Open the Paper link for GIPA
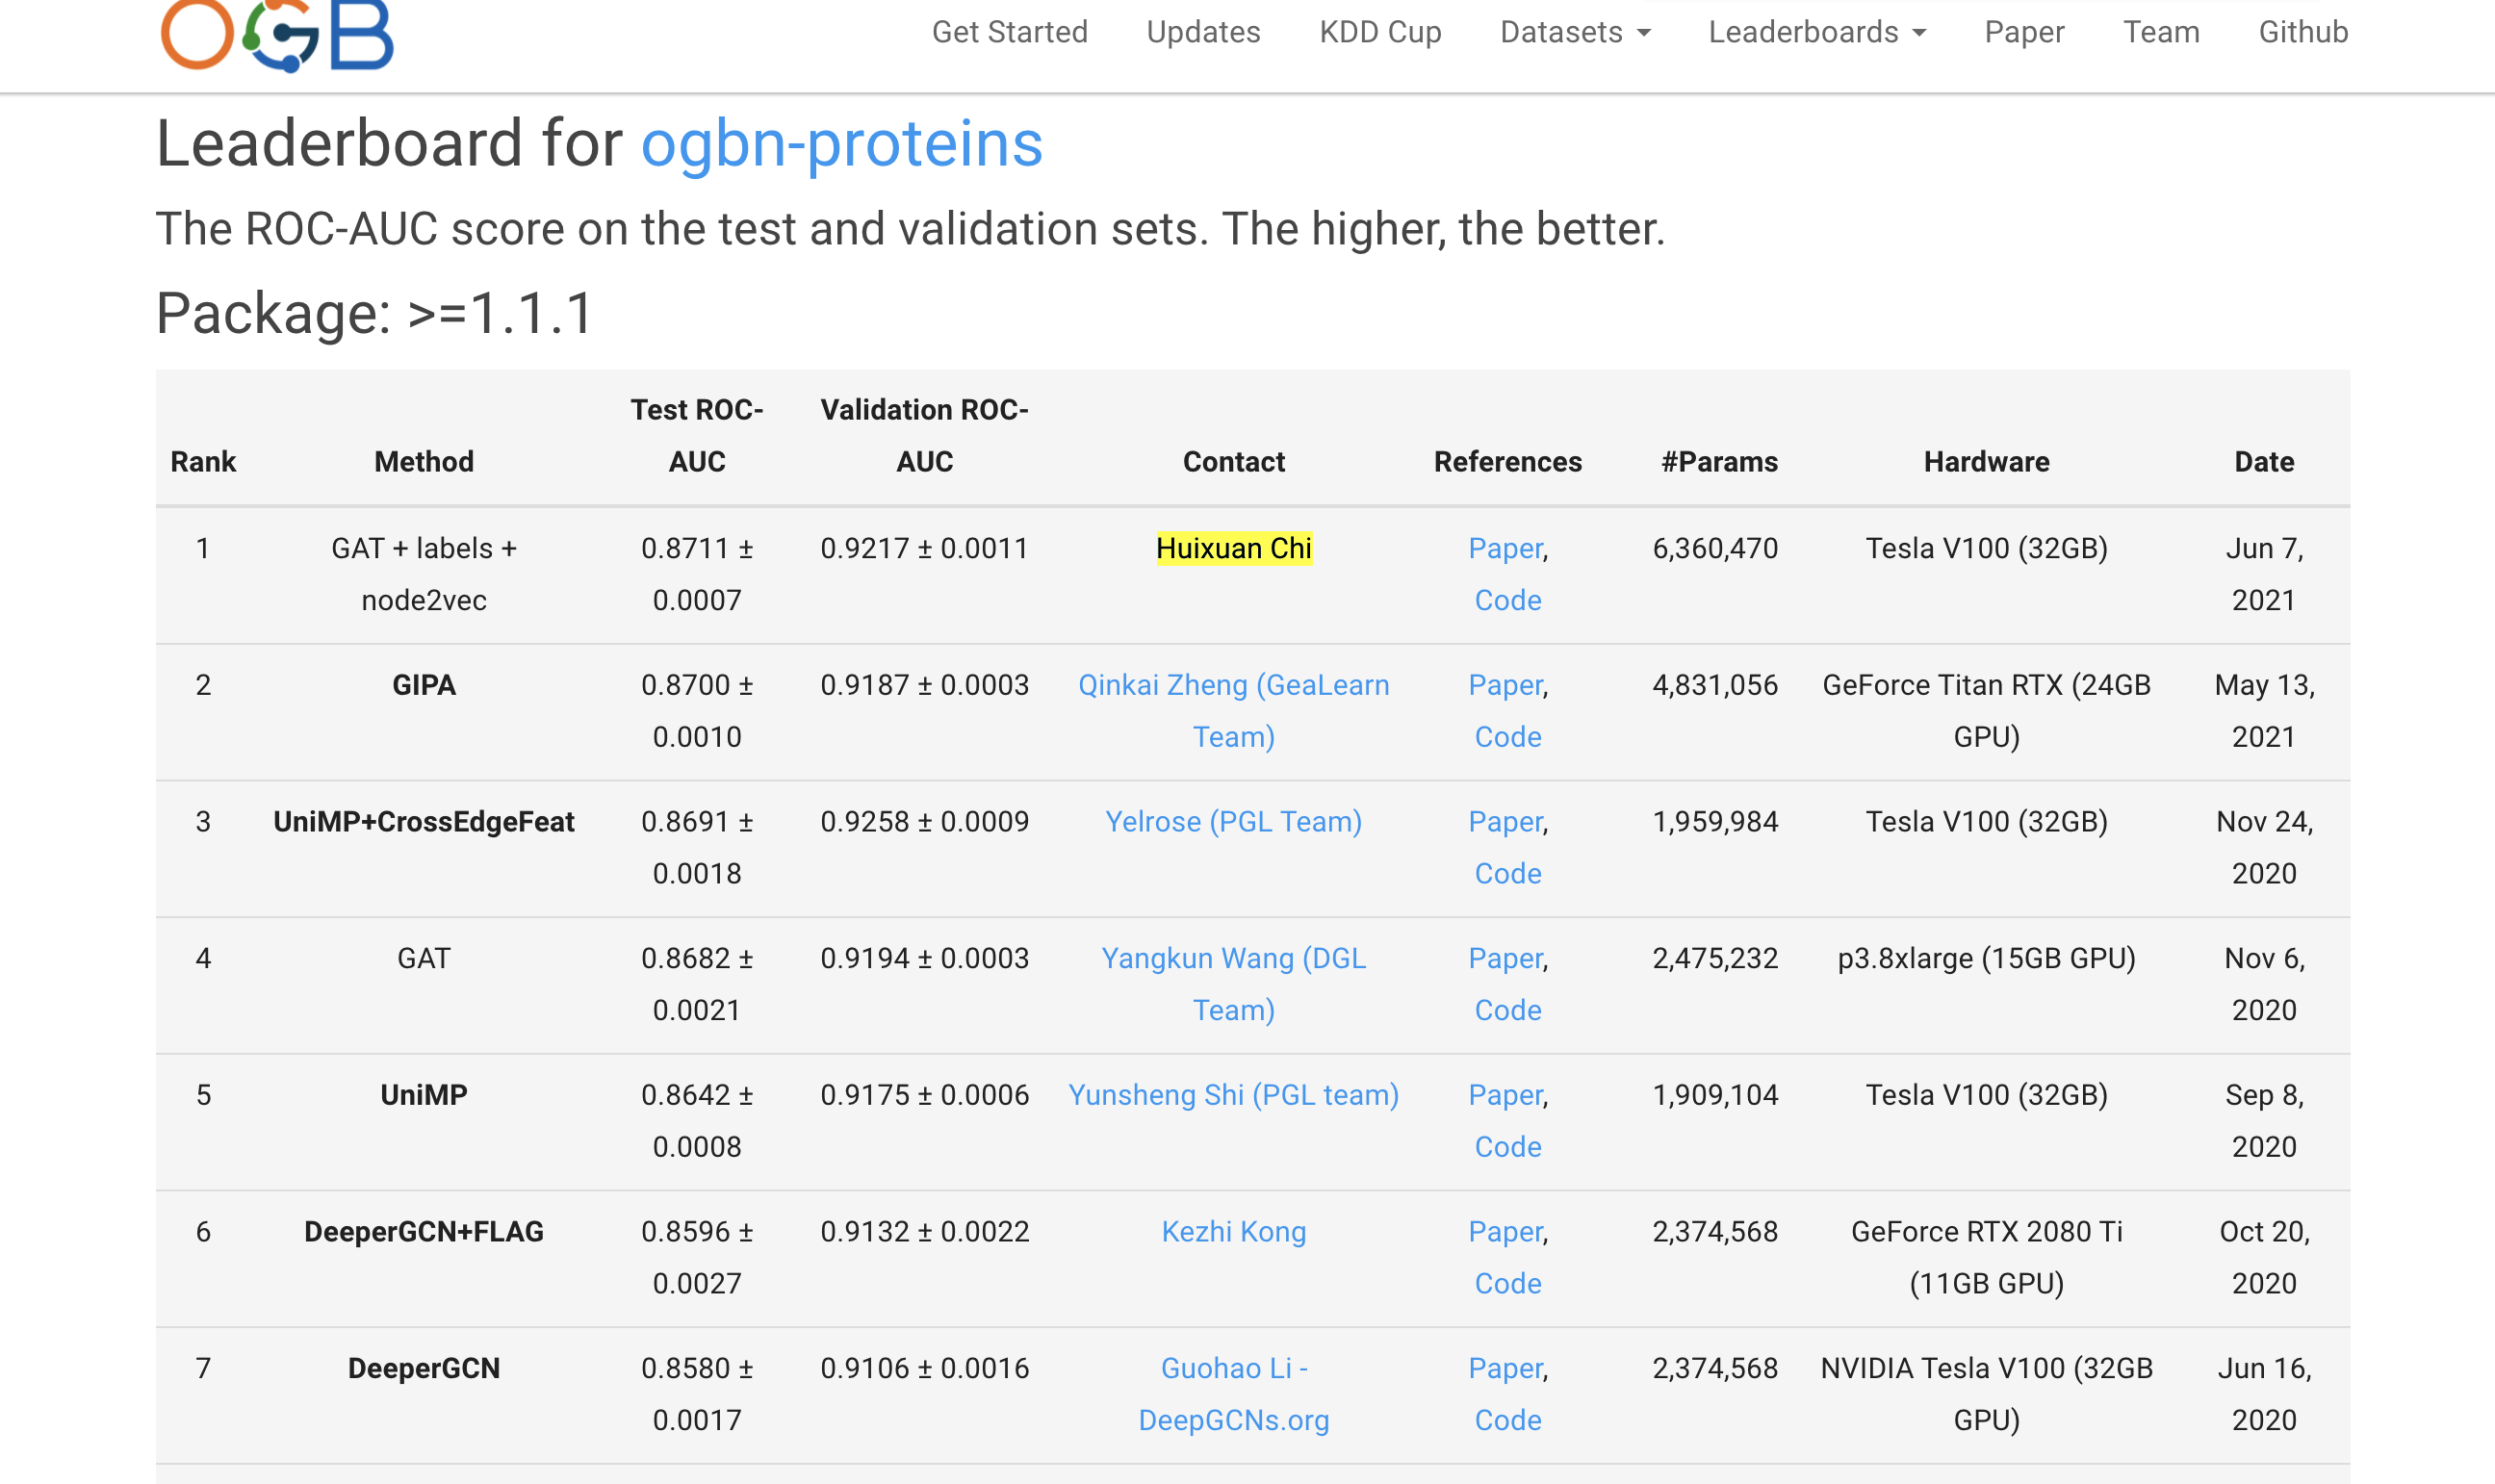The width and height of the screenshot is (2495, 1484). [x=1505, y=685]
